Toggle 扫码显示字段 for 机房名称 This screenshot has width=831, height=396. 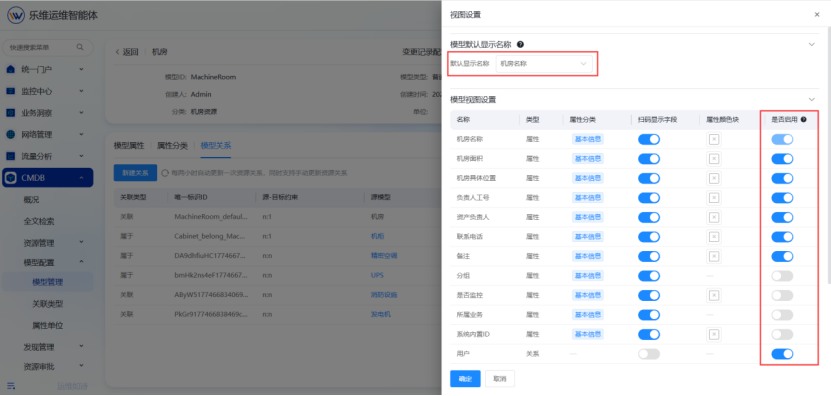[x=649, y=139]
